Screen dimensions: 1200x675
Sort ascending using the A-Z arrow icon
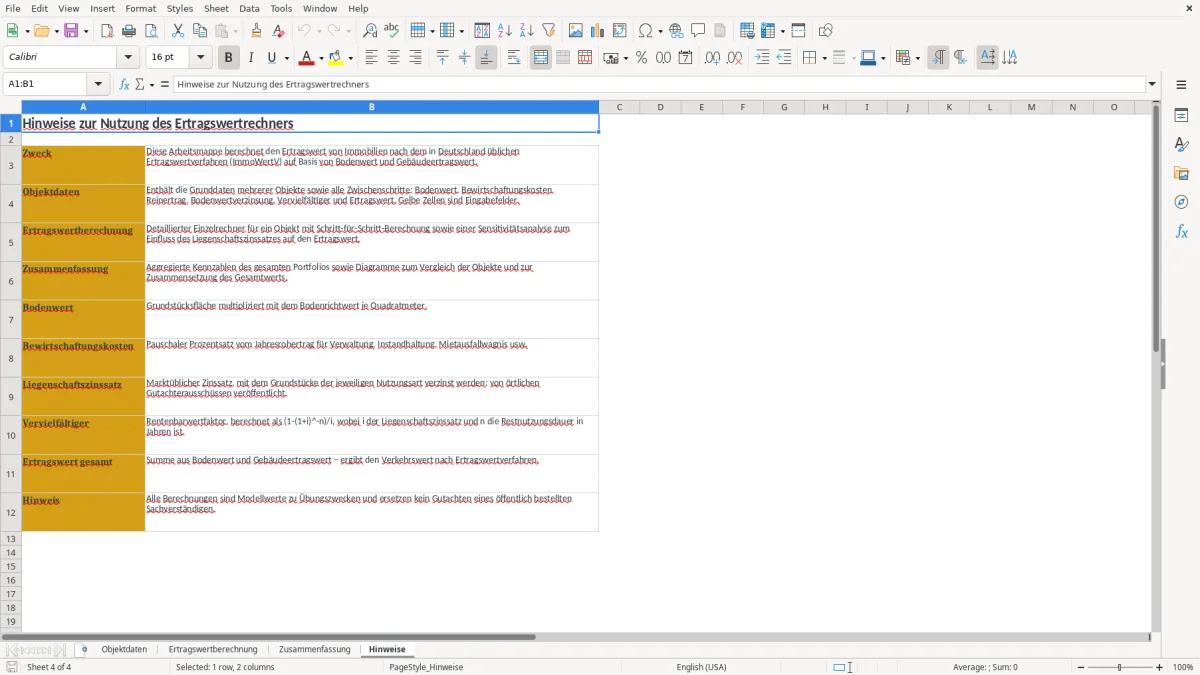click(505, 31)
